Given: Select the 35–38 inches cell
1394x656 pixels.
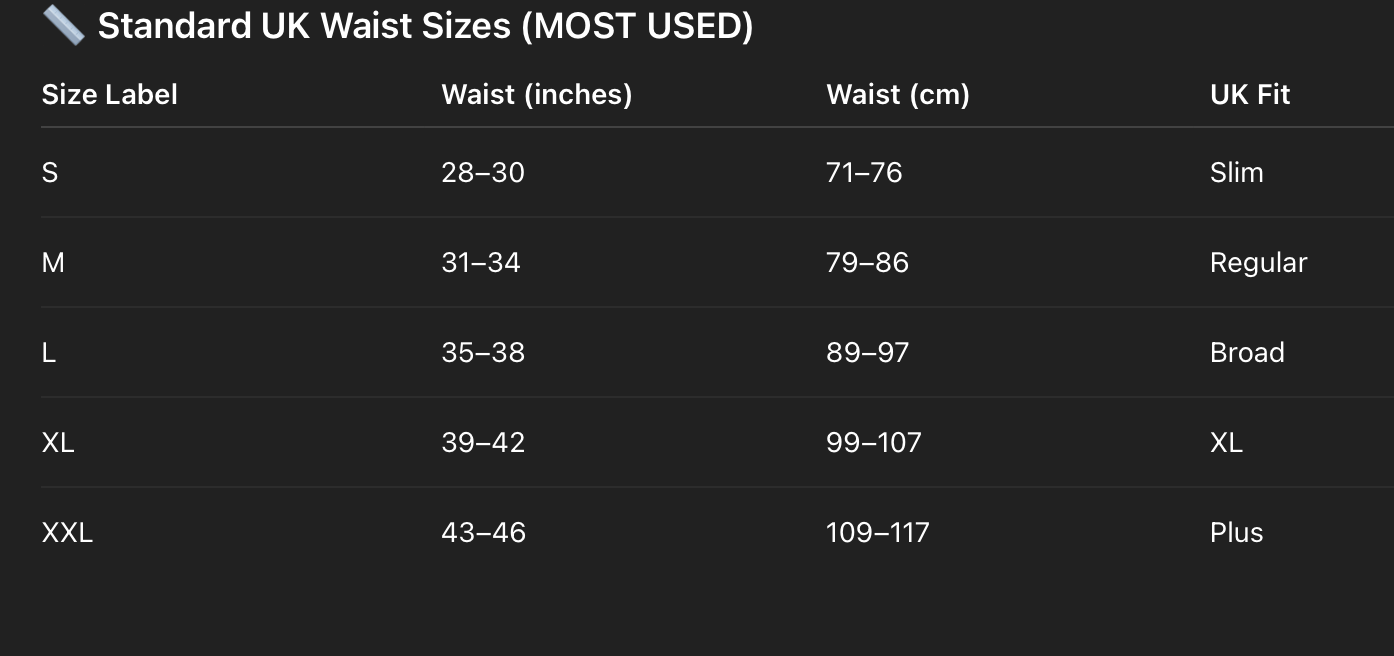Looking at the screenshot, I should pyautogui.click(x=483, y=353).
